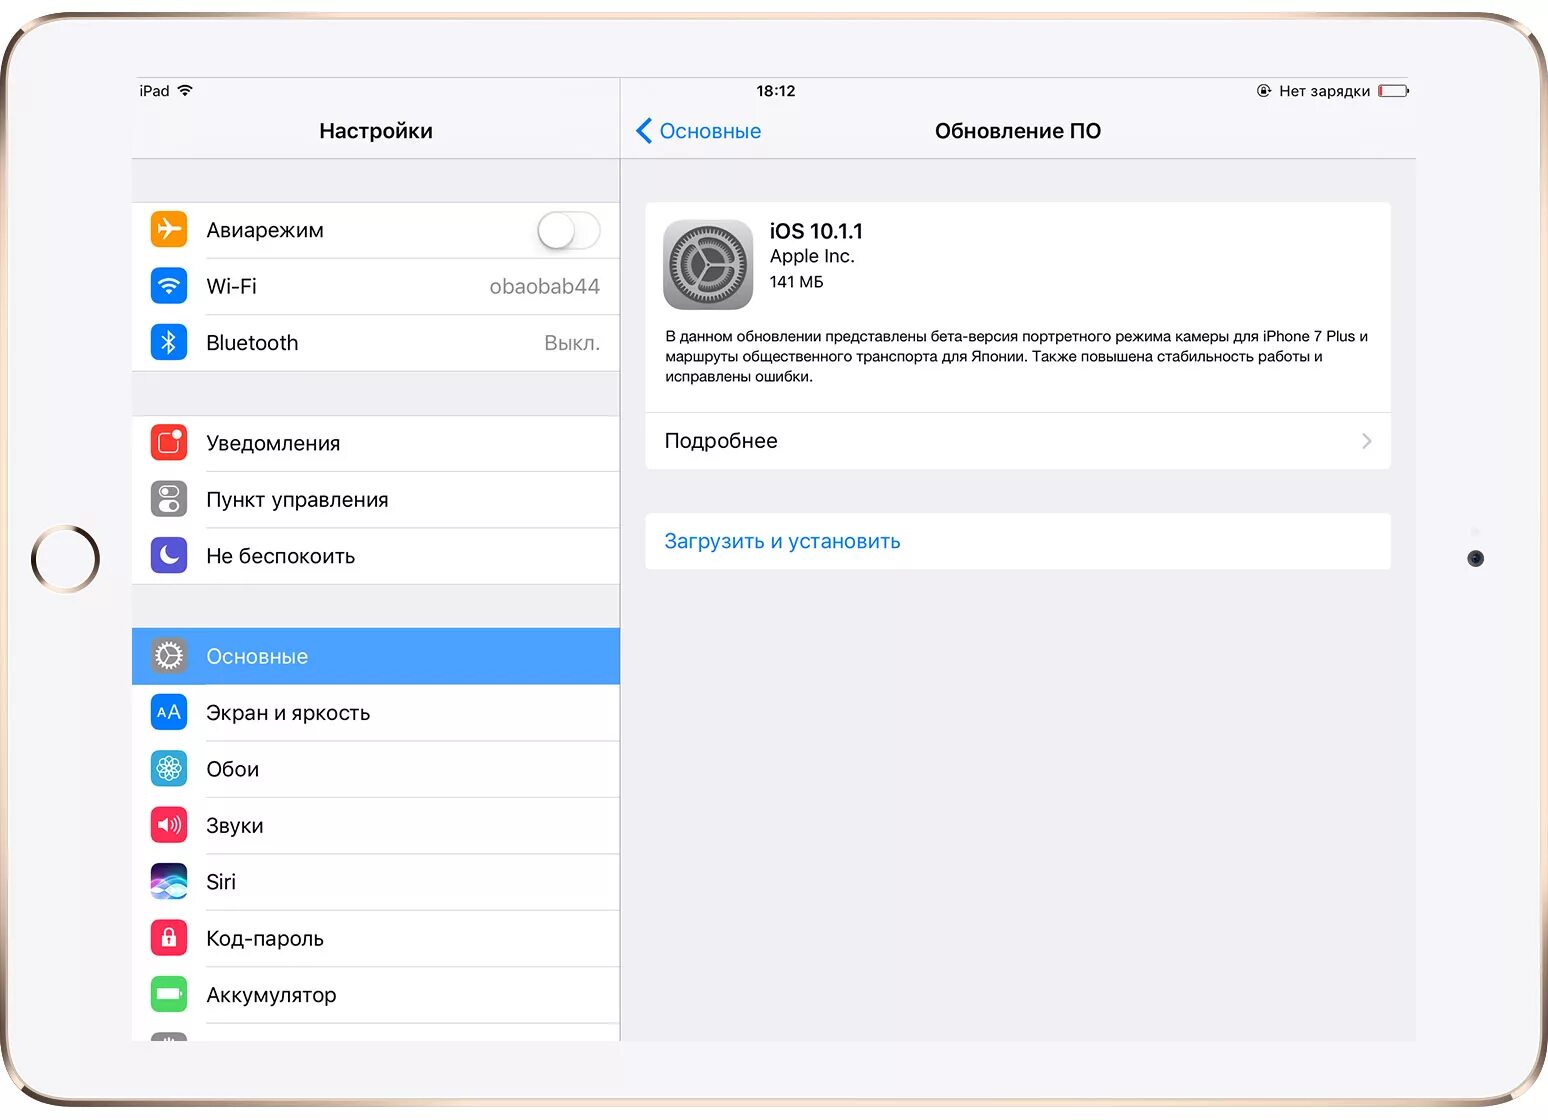The image size is (1548, 1120).
Task: Tap the Нет зарядки status text
Action: pyautogui.click(x=1325, y=91)
